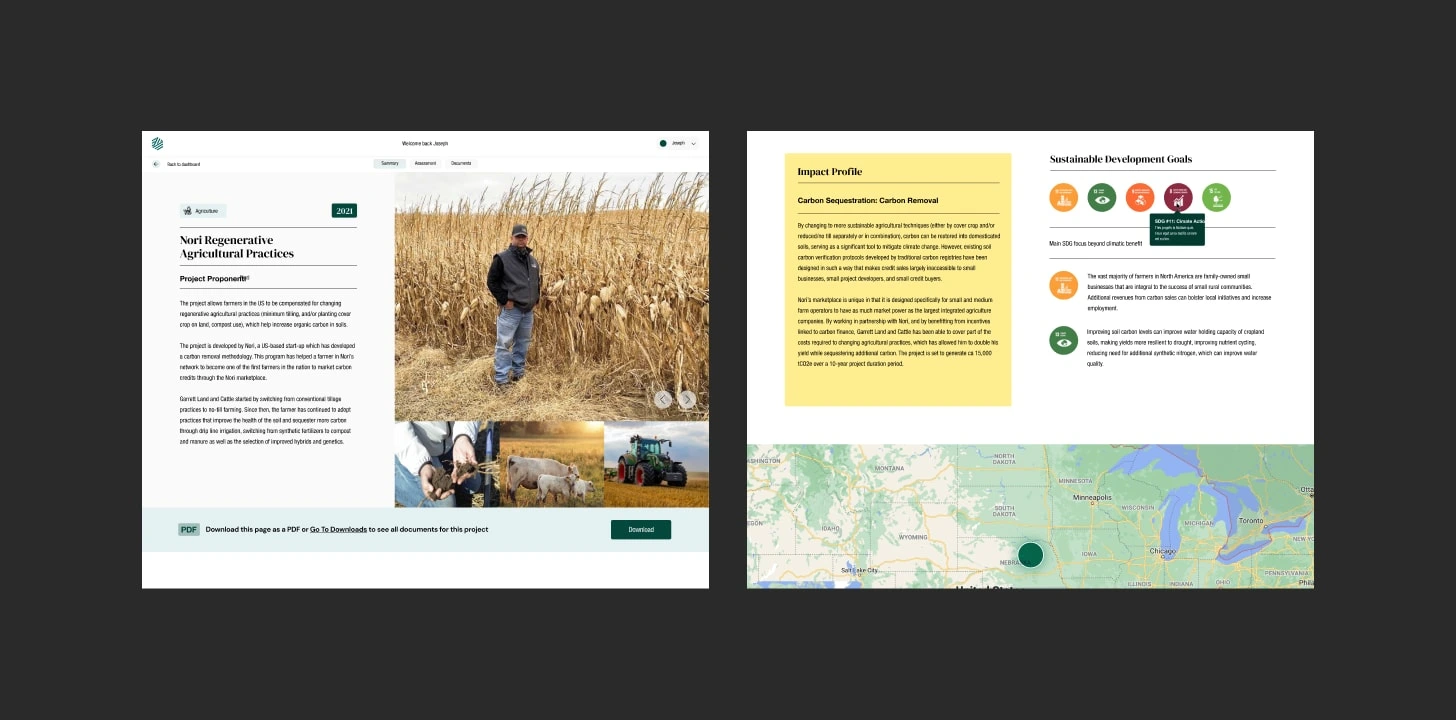Image resolution: width=1456 pixels, height=720 pixels.
Task: Click the PDF badge icon in the download bar
Action: click(x=189, y=529)
